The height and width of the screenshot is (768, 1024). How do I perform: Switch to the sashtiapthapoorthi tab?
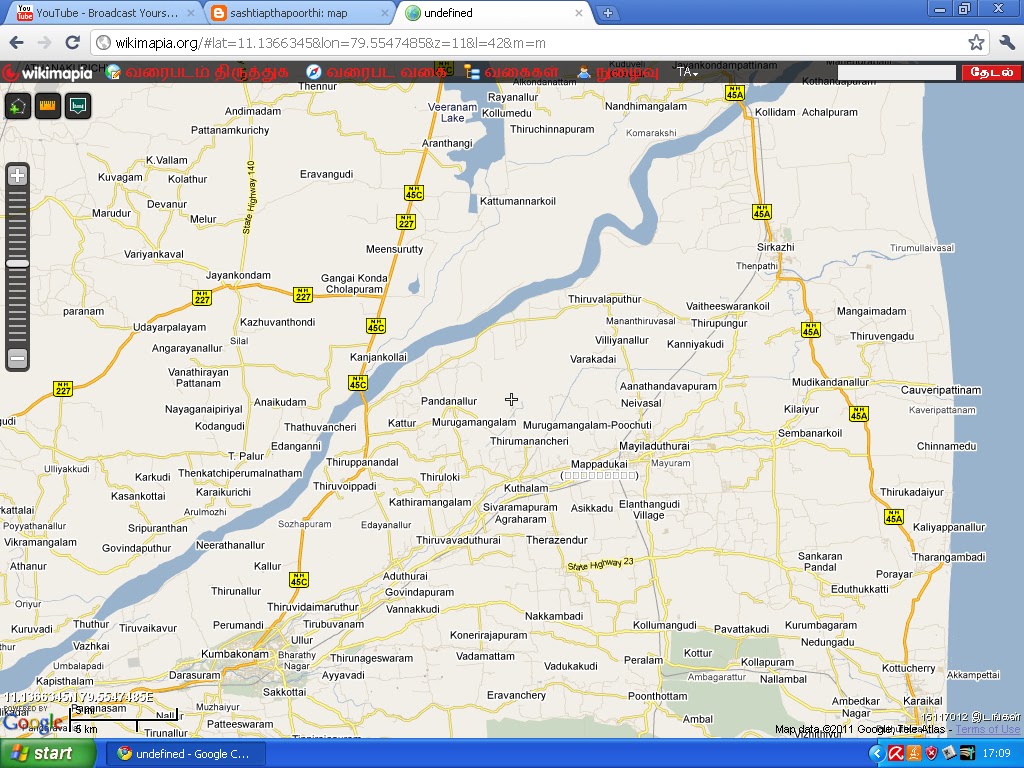[290, 12]
